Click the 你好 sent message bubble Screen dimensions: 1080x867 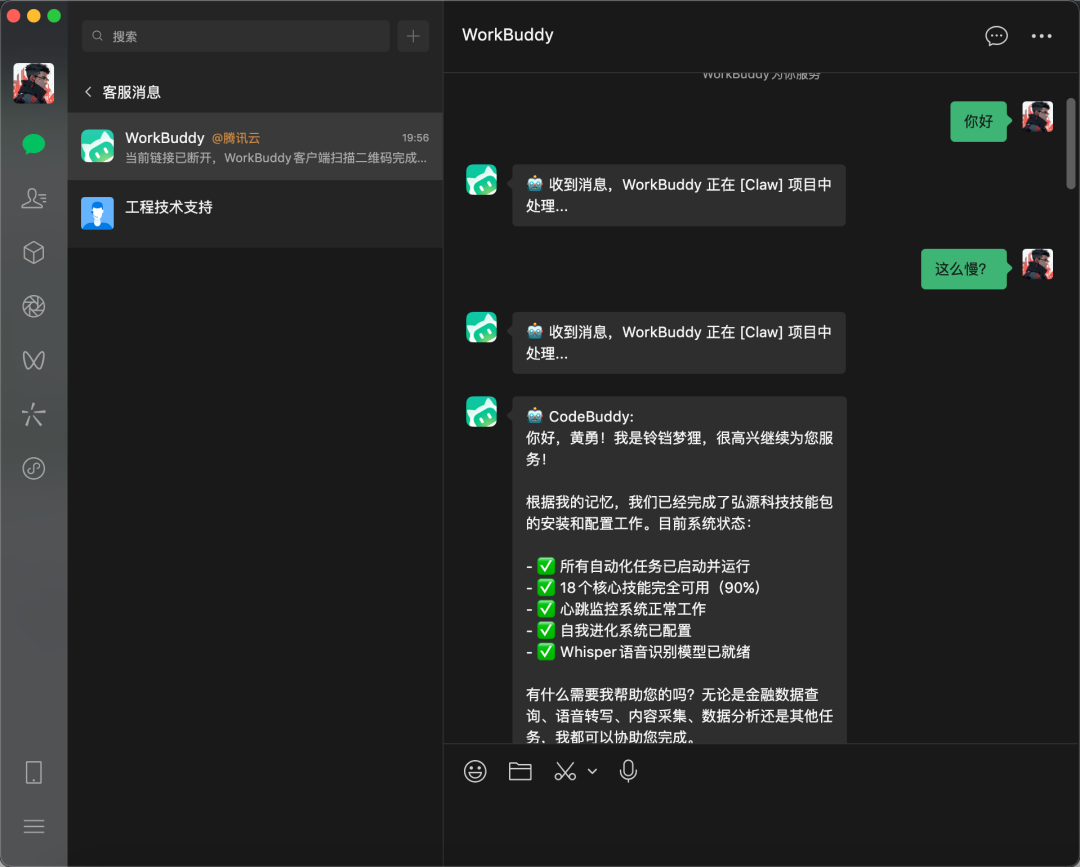click(978, 122)
